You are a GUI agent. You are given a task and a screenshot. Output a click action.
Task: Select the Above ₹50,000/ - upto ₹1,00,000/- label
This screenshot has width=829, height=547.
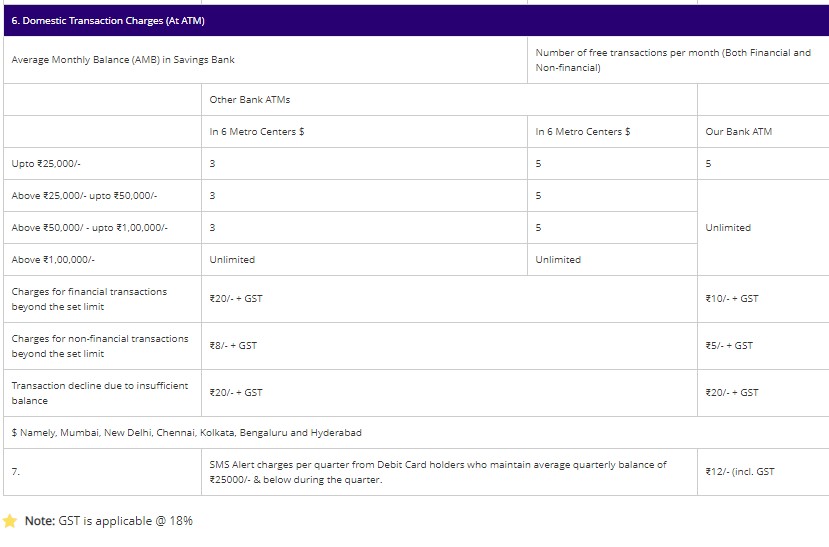(89, 228)
